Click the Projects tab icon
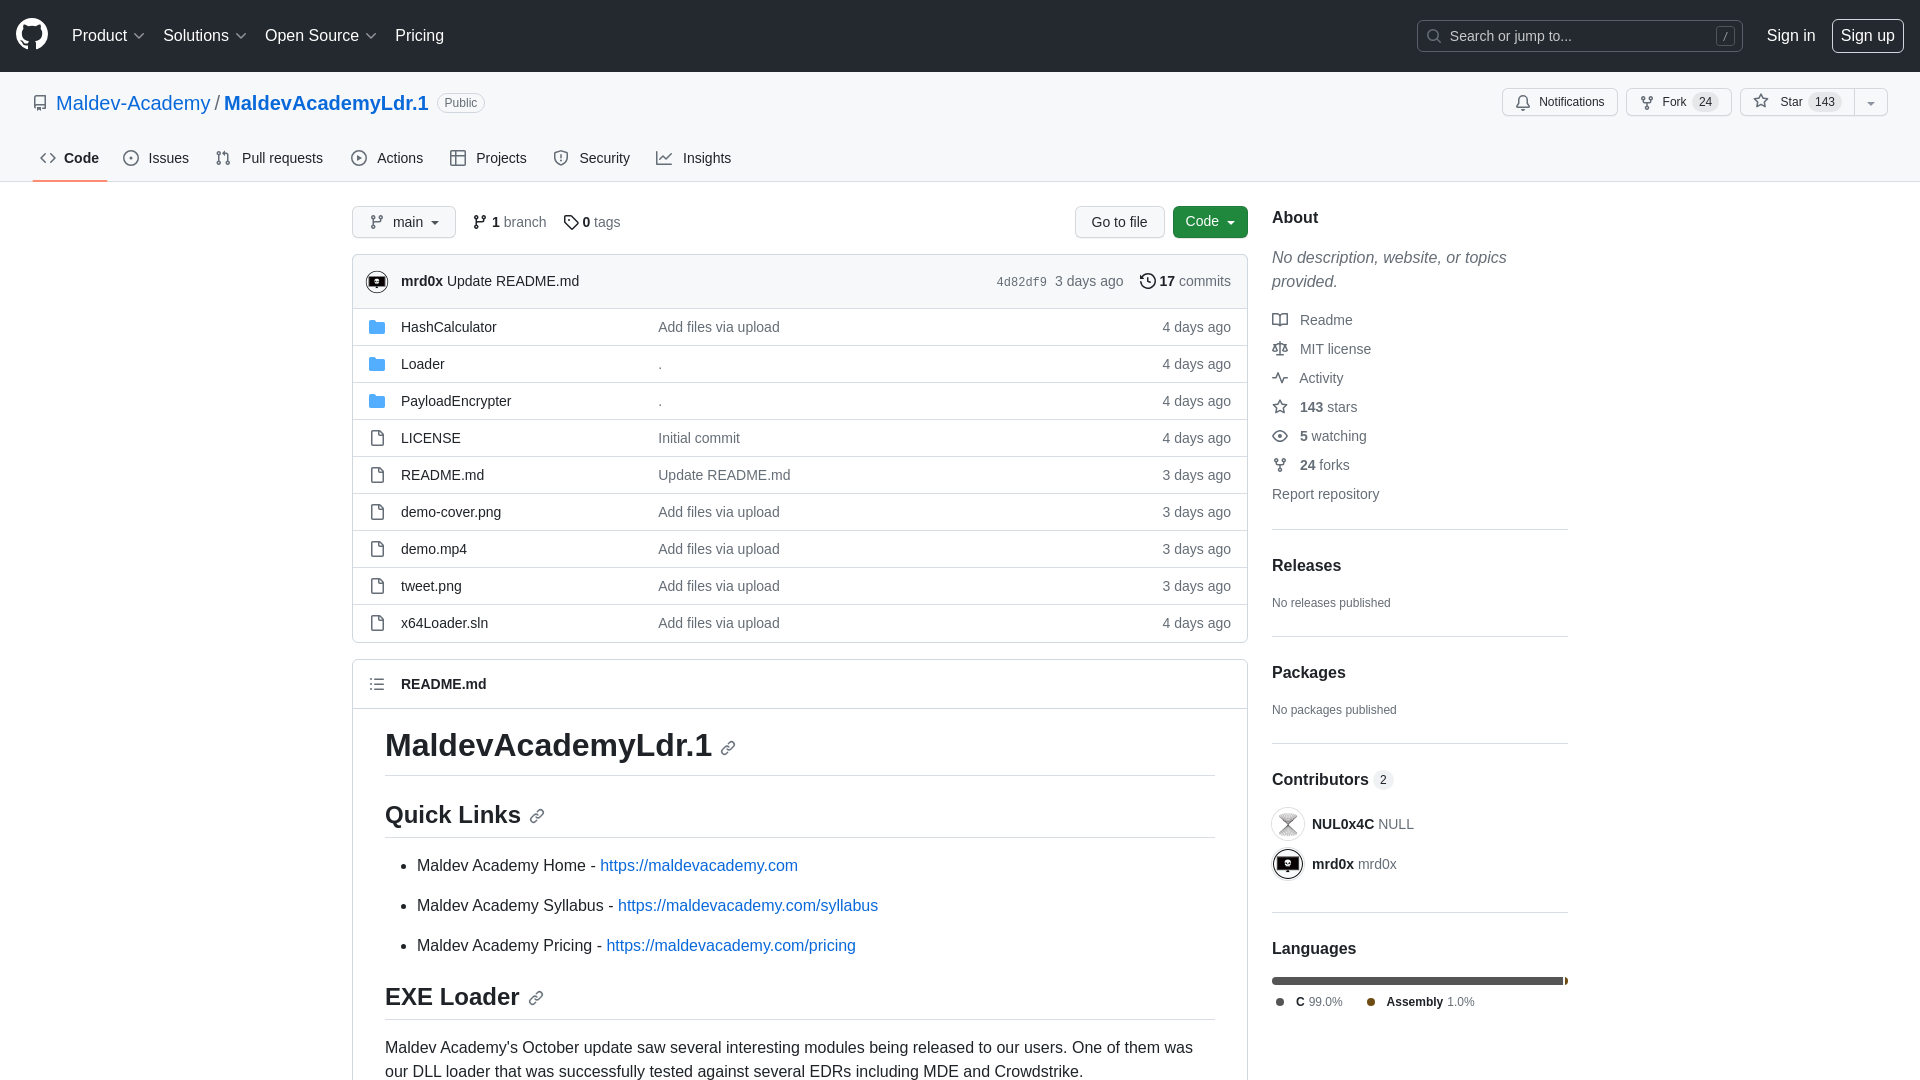This screenshot has width=1920, height=1080. click(x=458, y=158)
